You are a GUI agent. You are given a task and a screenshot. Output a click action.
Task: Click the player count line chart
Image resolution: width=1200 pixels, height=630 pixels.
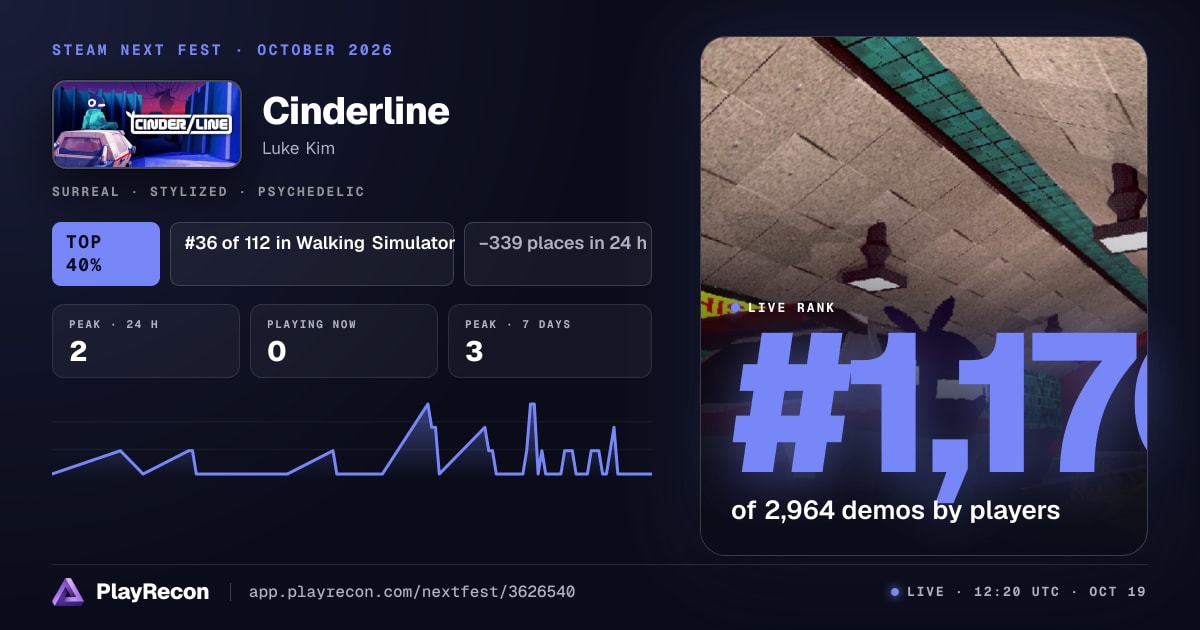[x=352, y=440]
